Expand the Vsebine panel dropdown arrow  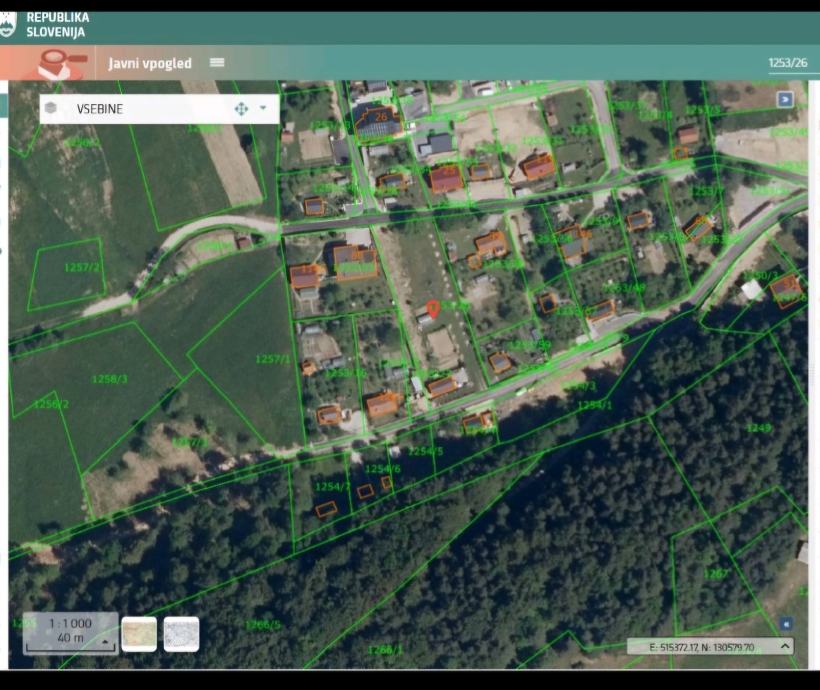point(263,108)
